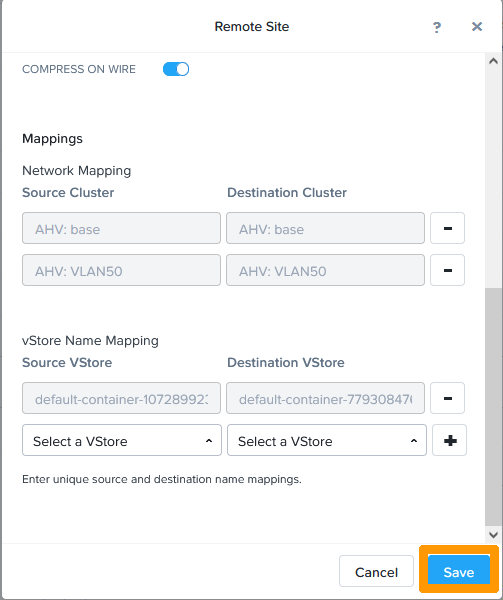The image size is (503, 600).
Task: Remove the AHV: VLAN50 network mapping
Action: (x=447, y=270)
